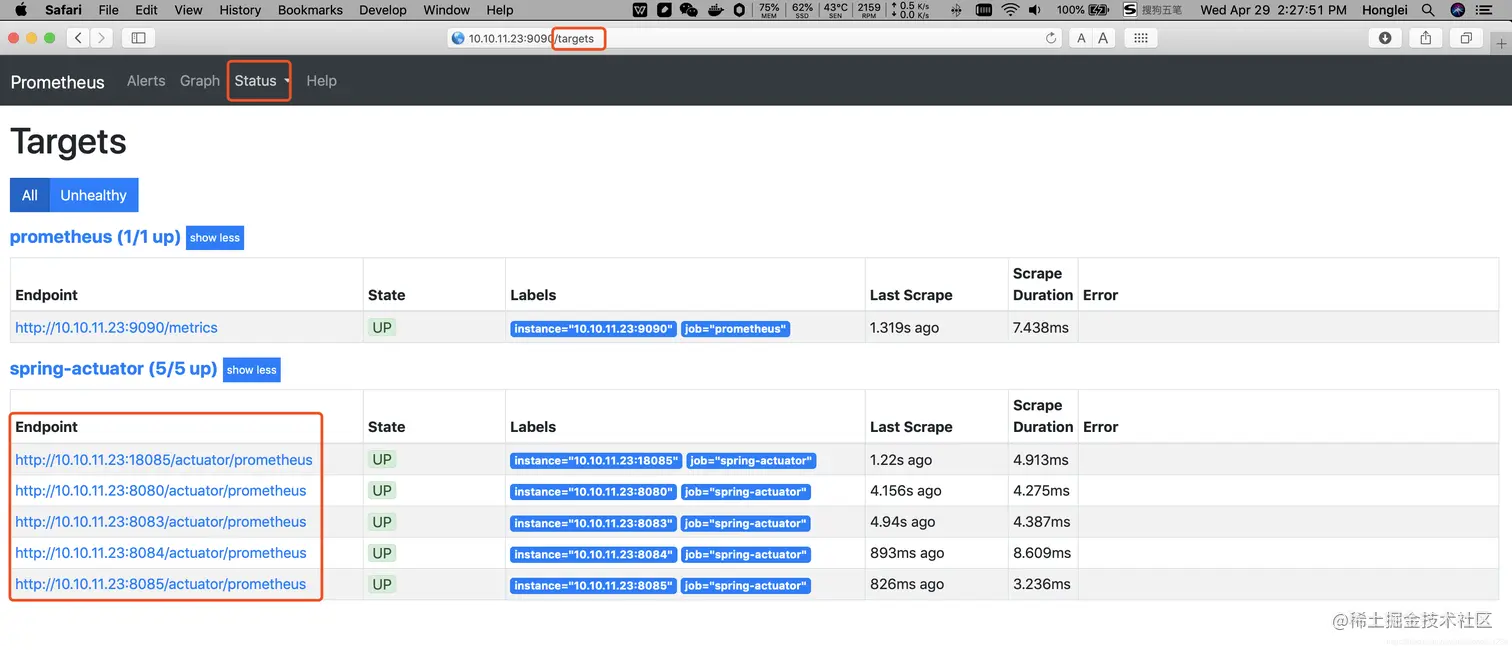Click the battery status icon

1099,10
